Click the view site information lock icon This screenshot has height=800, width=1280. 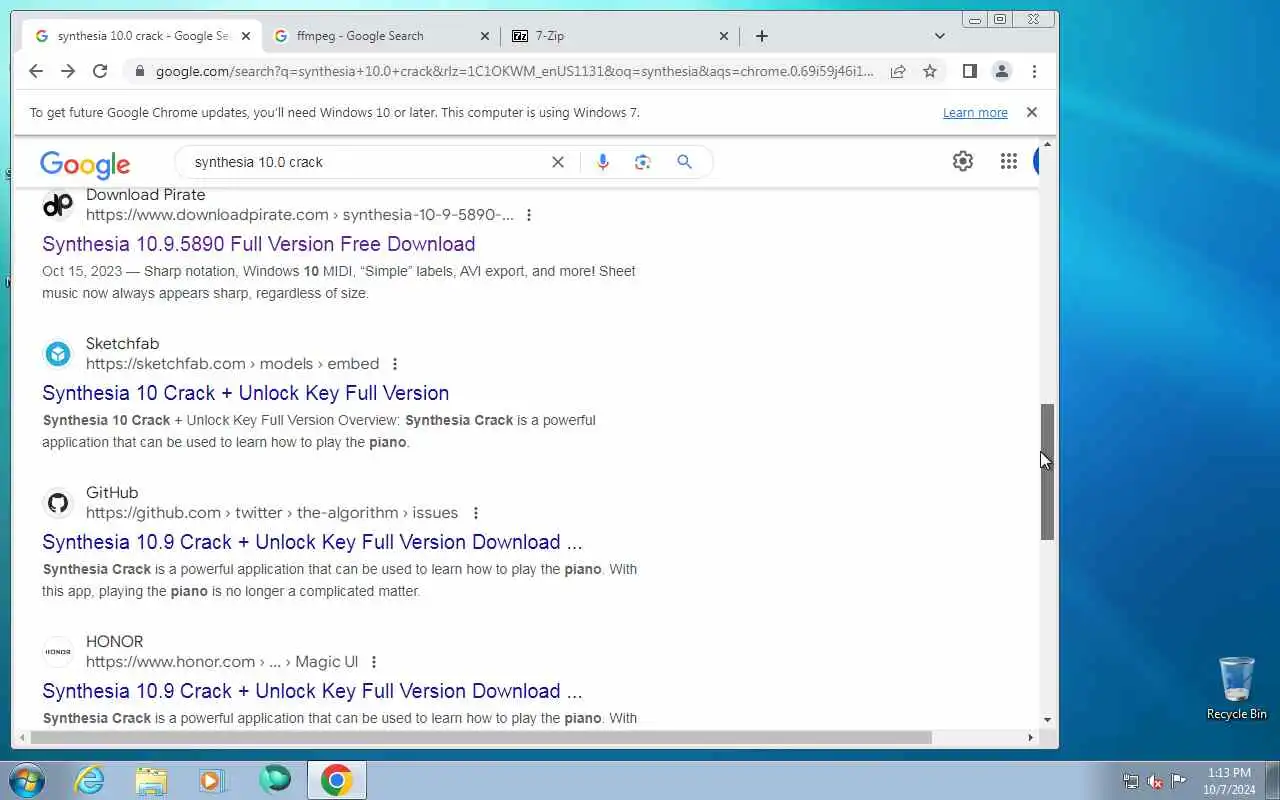pyautogui.click(x=139, y=71)
